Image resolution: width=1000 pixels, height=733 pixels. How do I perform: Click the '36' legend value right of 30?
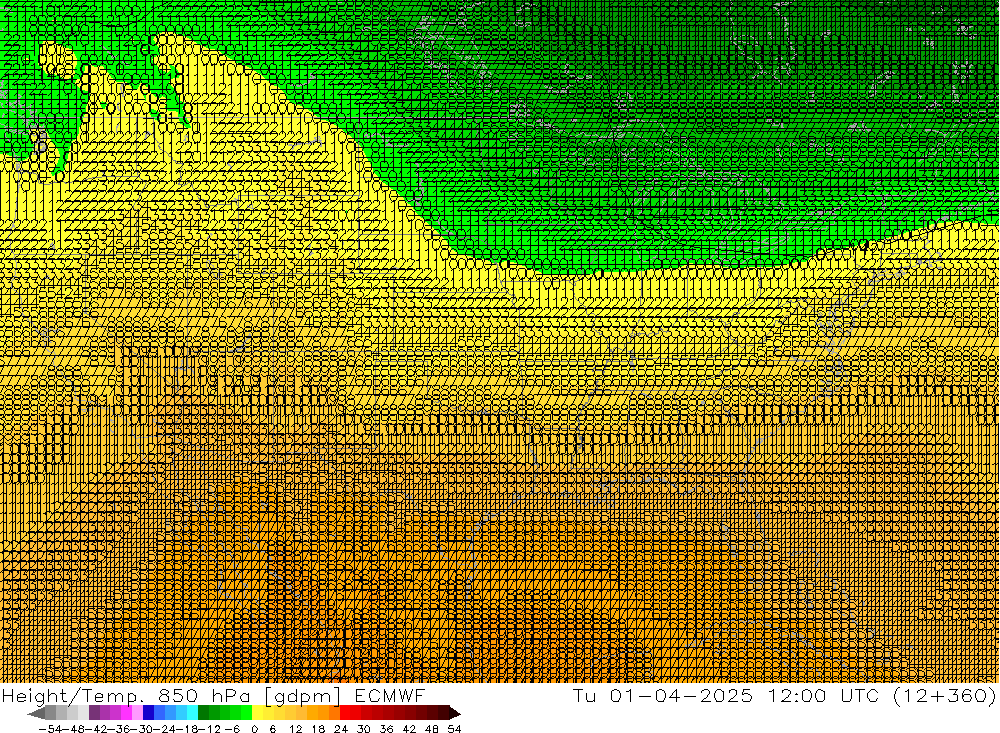click(386, 729)
